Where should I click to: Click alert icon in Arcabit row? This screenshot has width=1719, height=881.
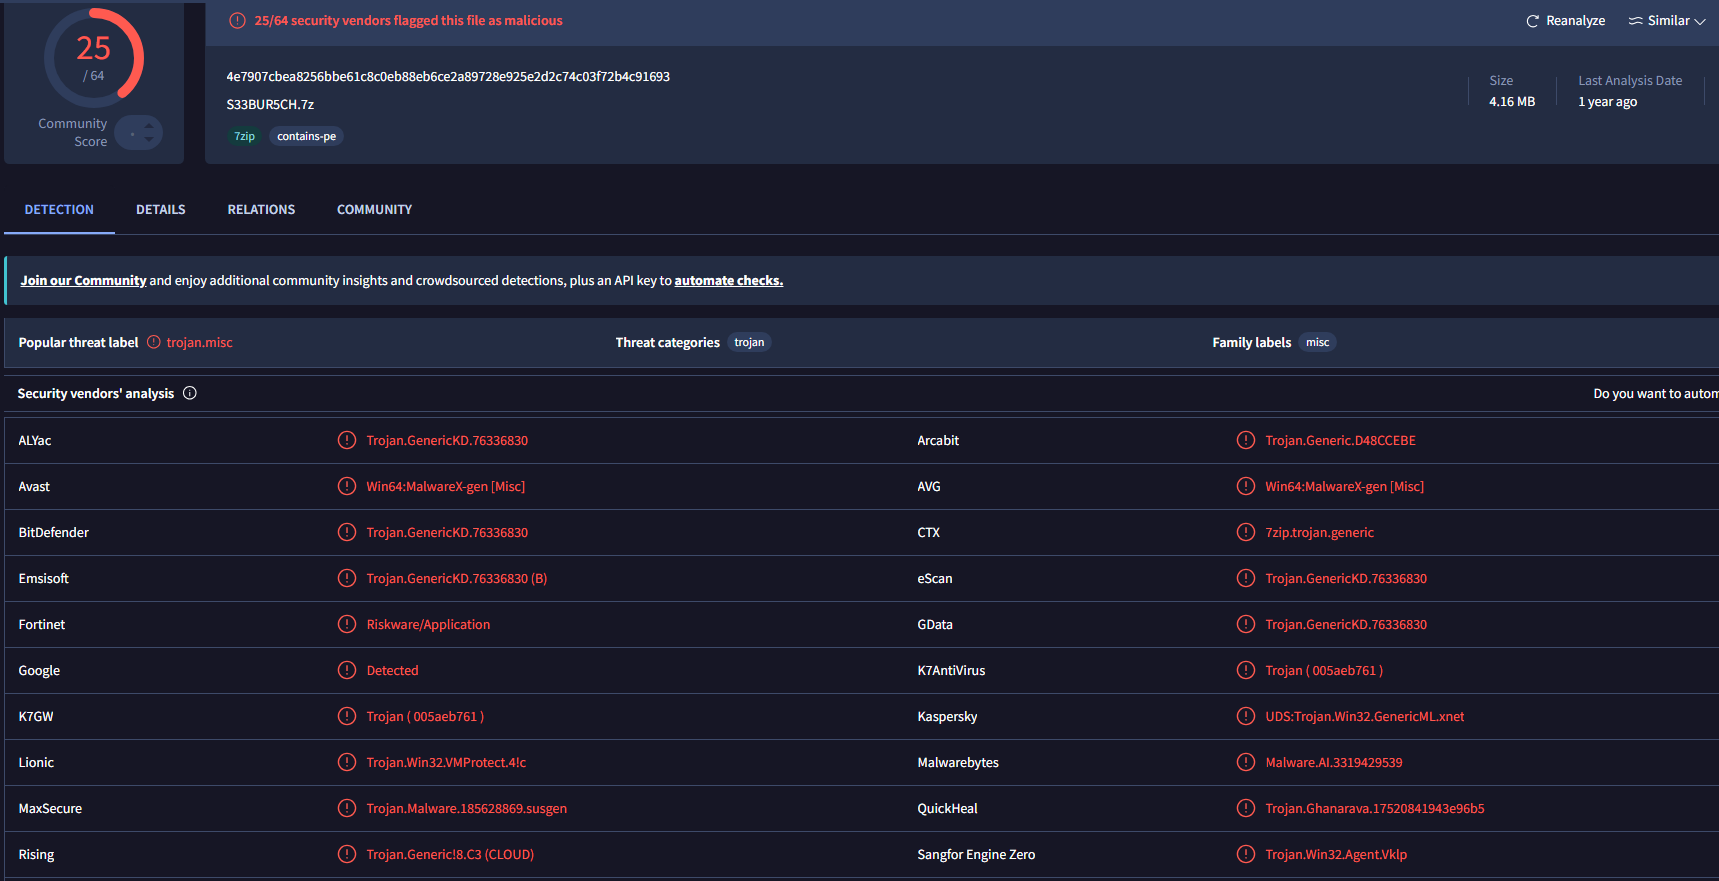coord(1246,440)
